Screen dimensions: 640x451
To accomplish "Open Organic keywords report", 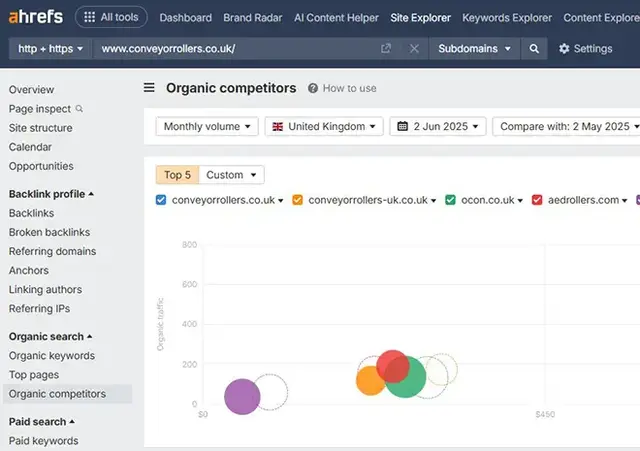I will [x=52, y=355].
